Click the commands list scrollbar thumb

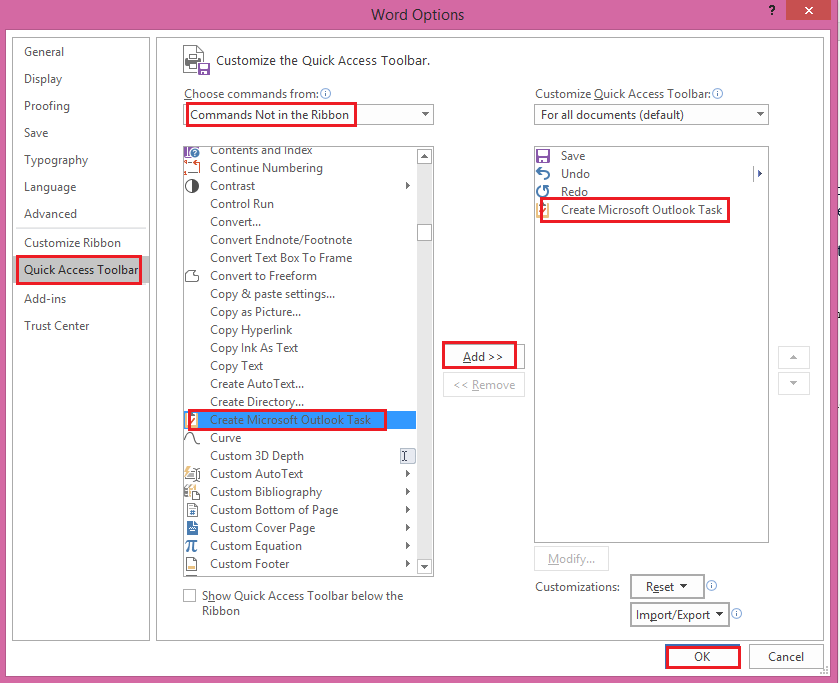click(x=424, y=232)
